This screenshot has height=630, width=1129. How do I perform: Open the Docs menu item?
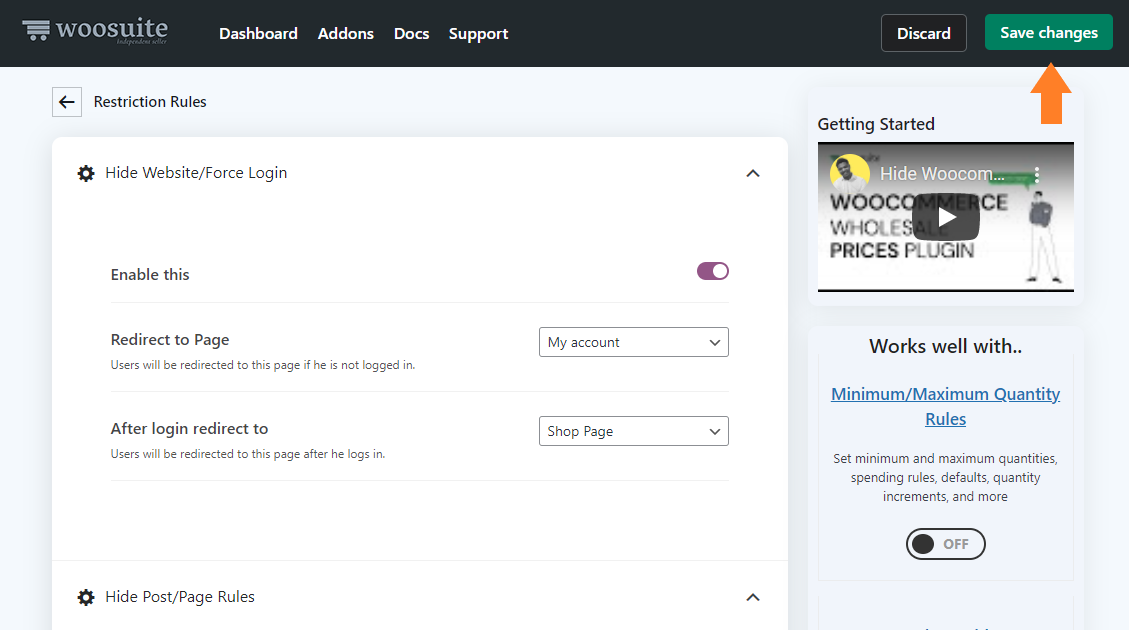[411, 34]
